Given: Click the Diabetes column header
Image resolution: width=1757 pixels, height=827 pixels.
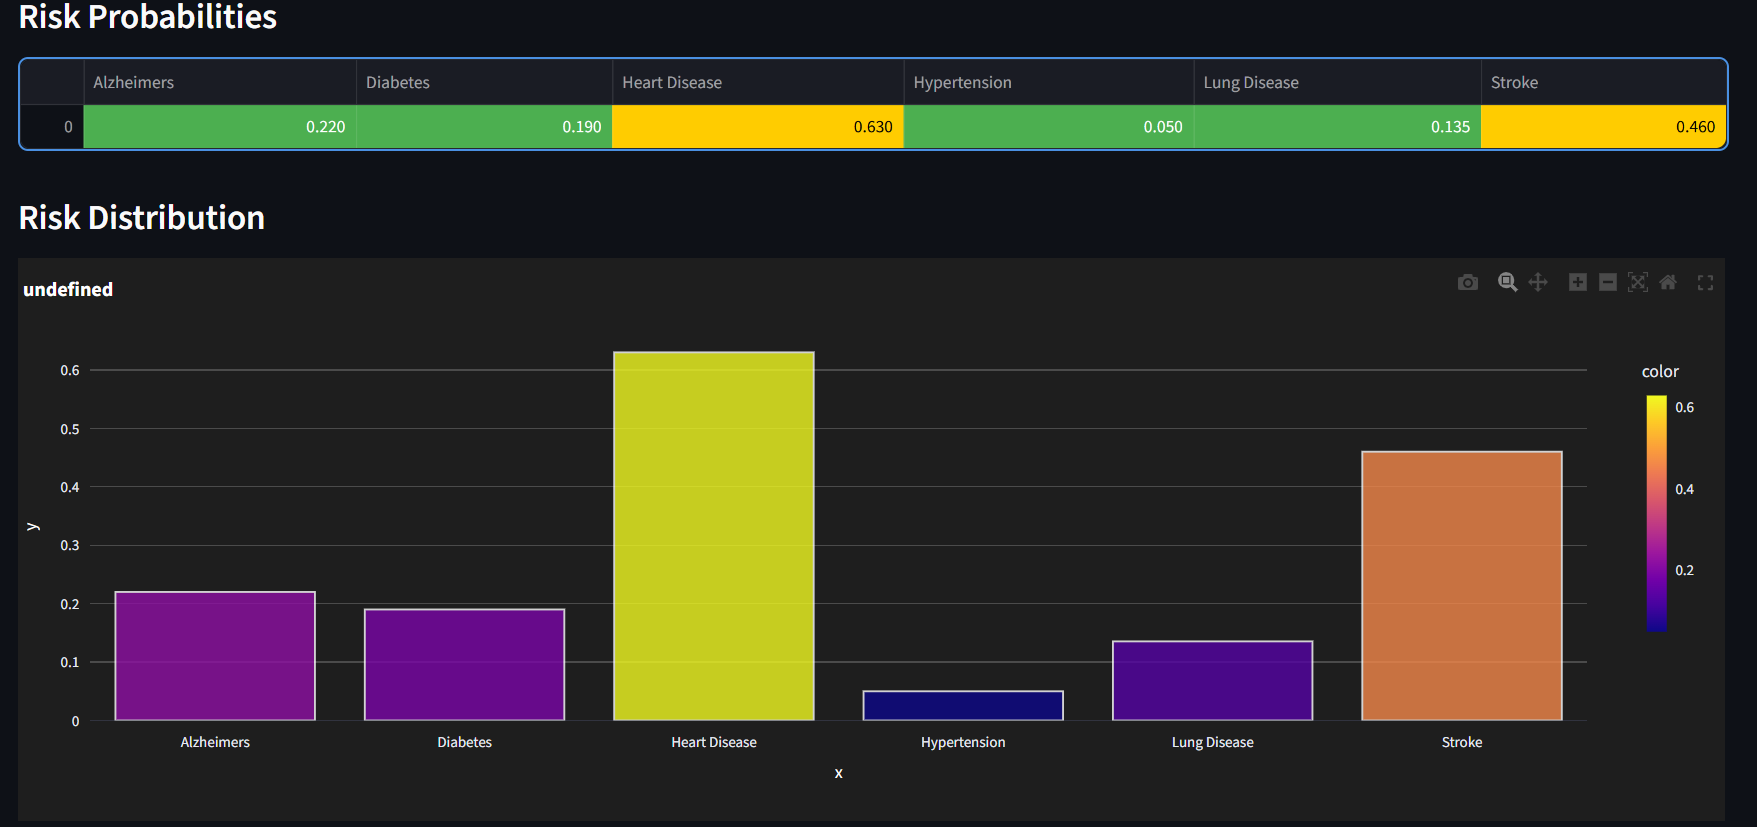Looking at the screenshot, I should pyautogui.click(x=484, y=82).
